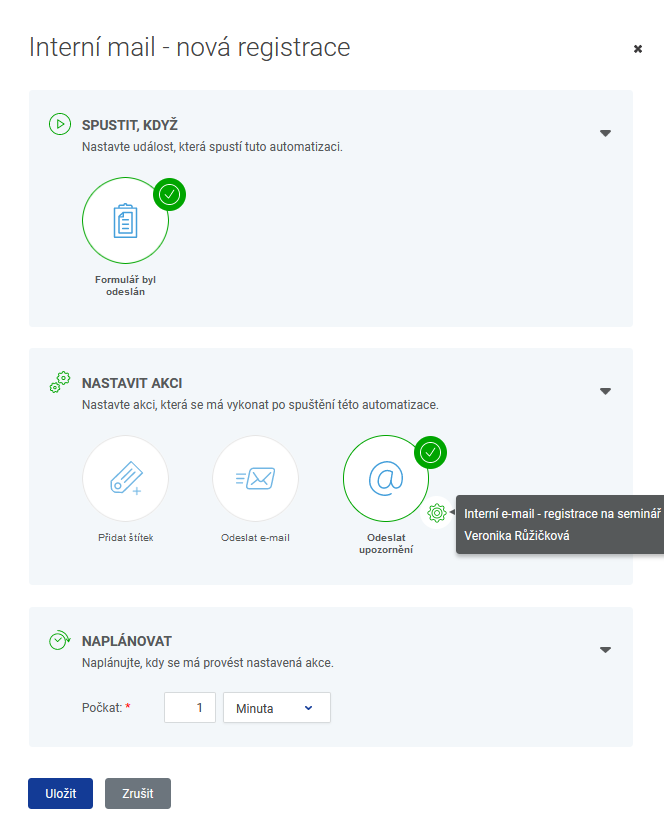Select the 'Formulář byl odeslán' trigger icon

click(126, 220)
